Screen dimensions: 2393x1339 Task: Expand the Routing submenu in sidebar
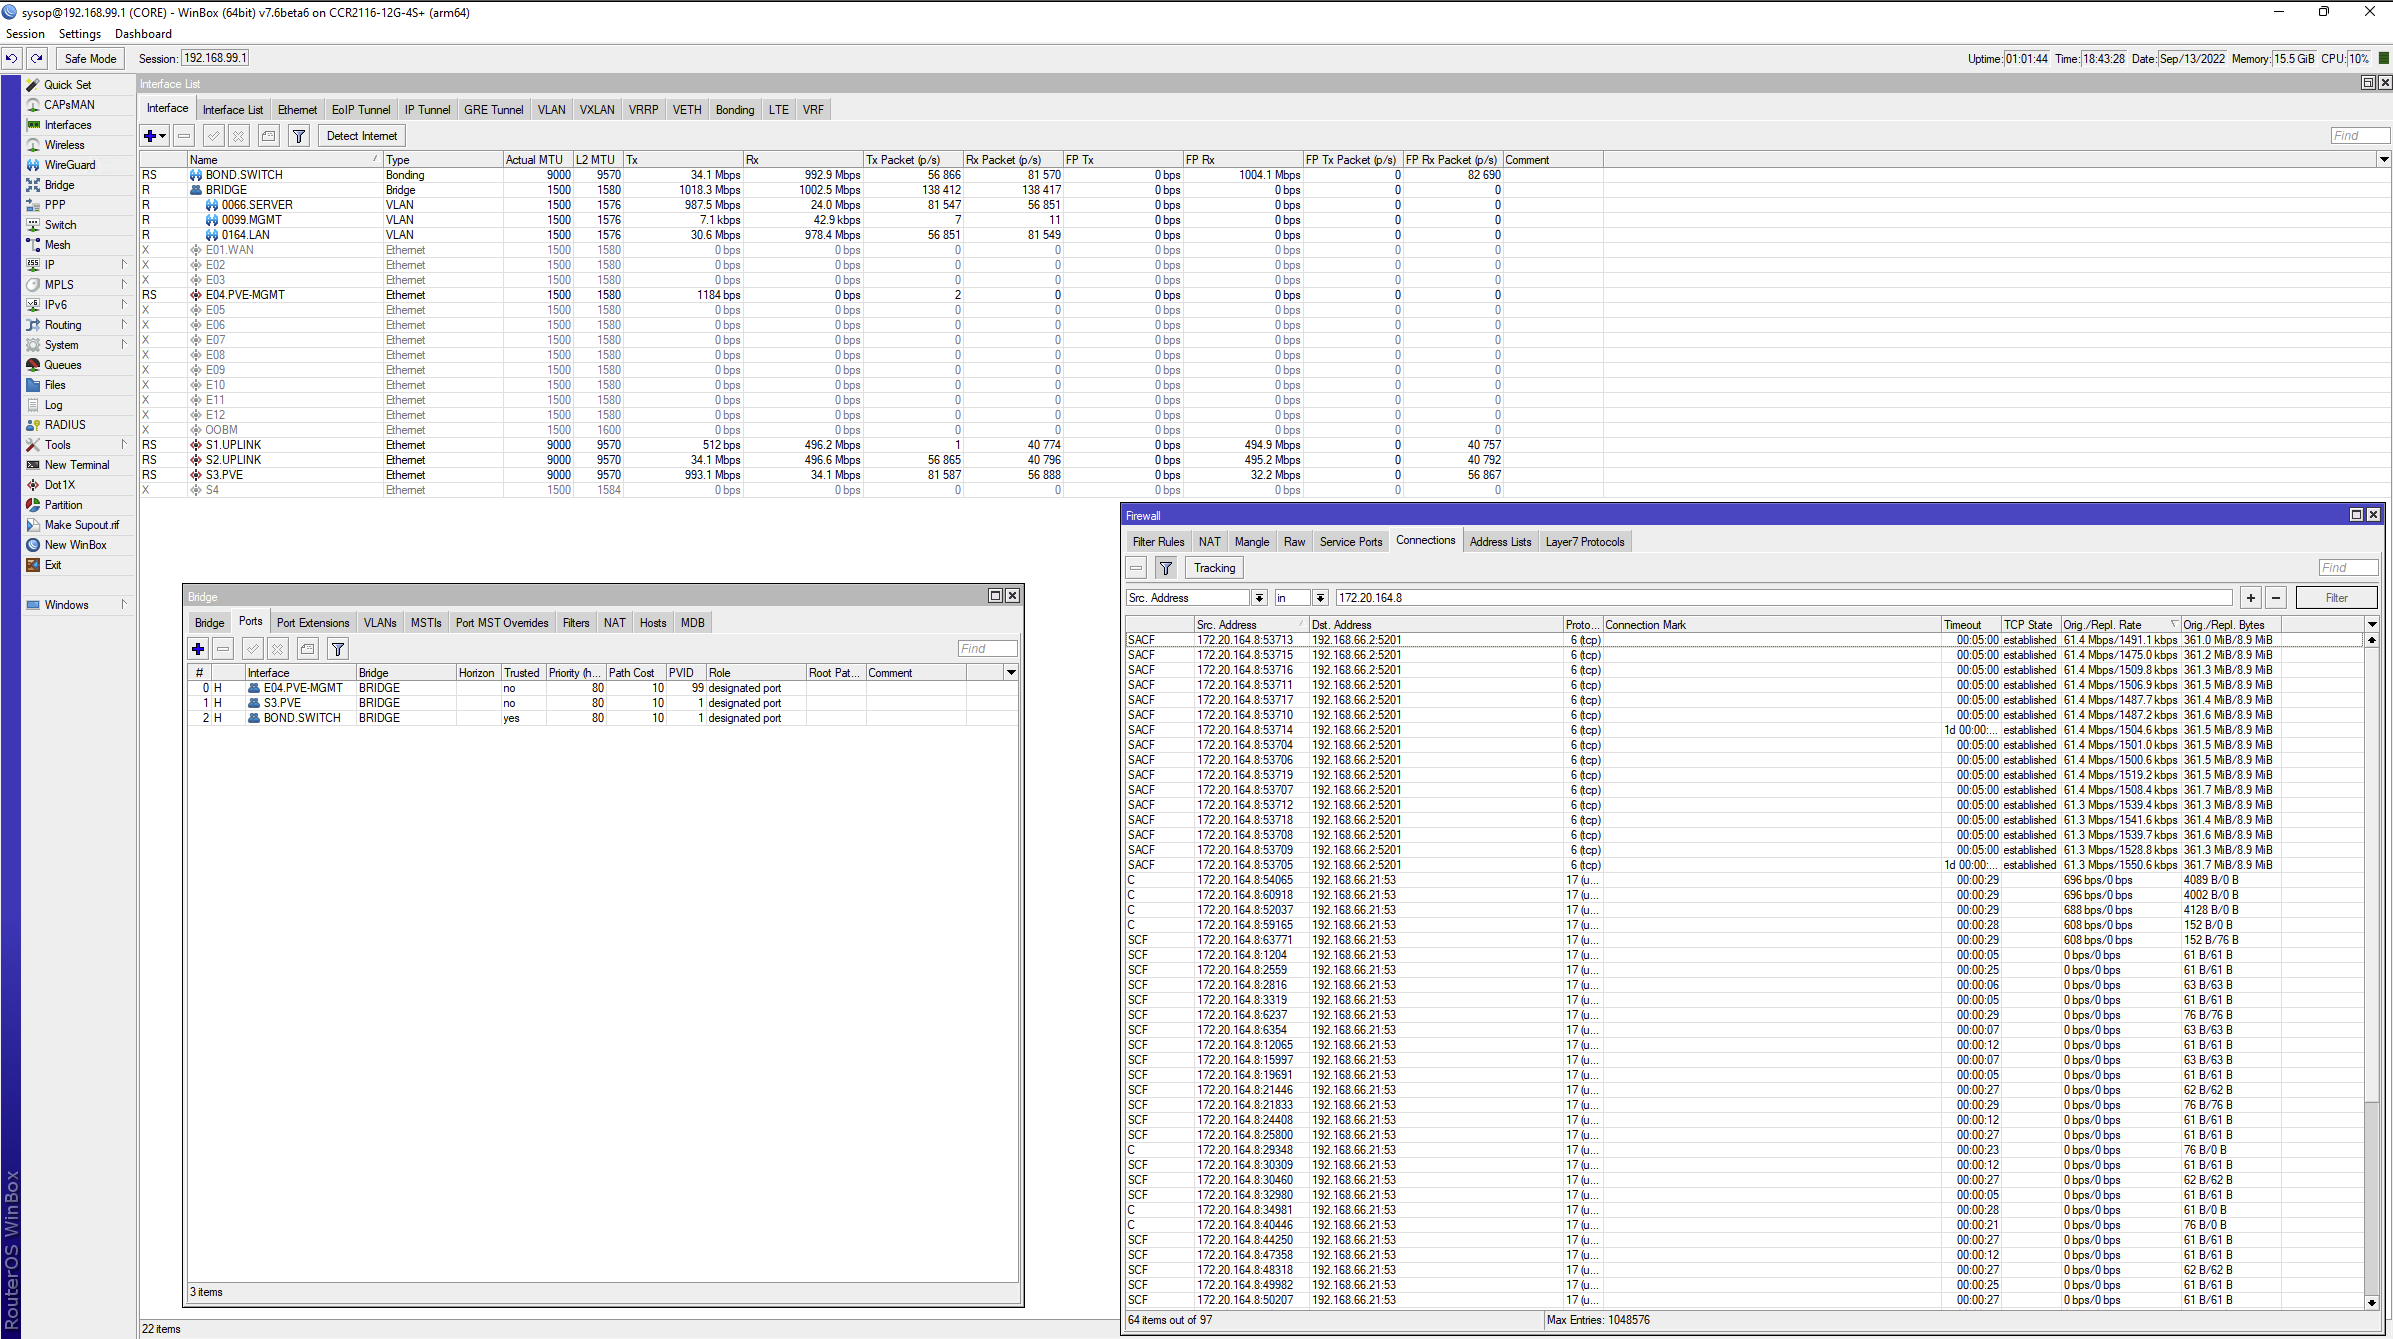(x=124, y=325)
